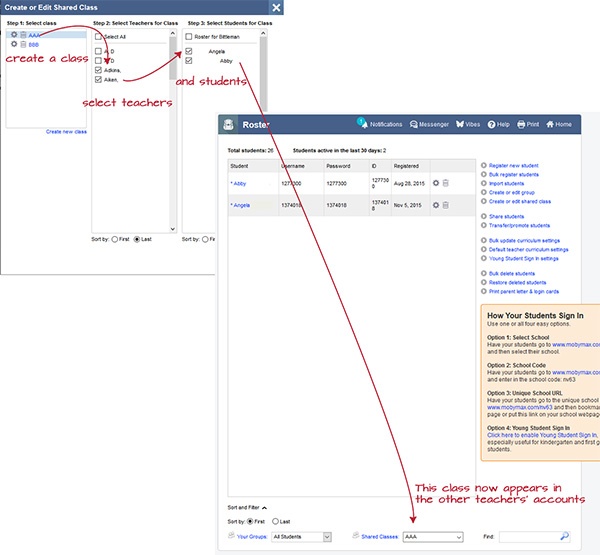Click trash icon next to class BBB
This screenshot has height=555, width=600.
tap(23, 44)
